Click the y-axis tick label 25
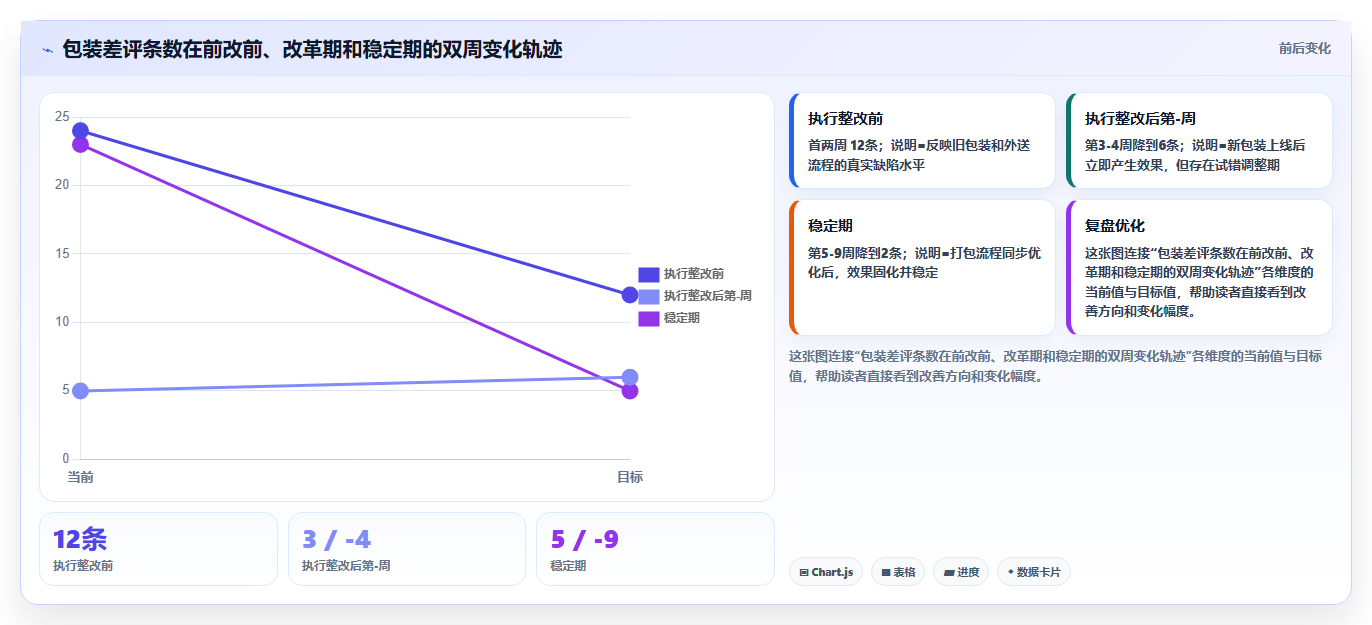Viewport: 1372px width, 625px height. click(62, 117)
